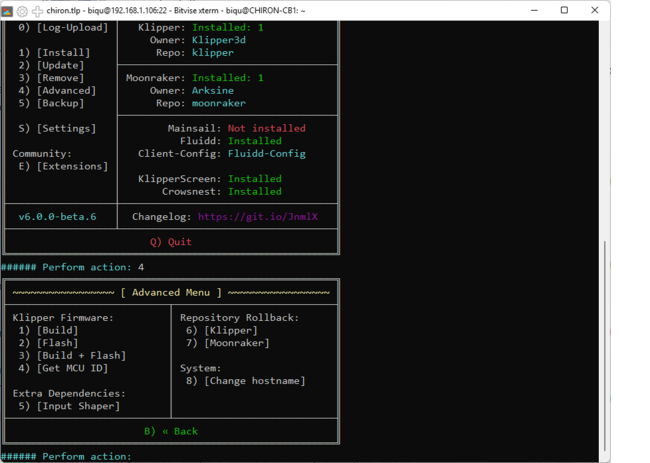Select the B) « Back option

(171, 431)
